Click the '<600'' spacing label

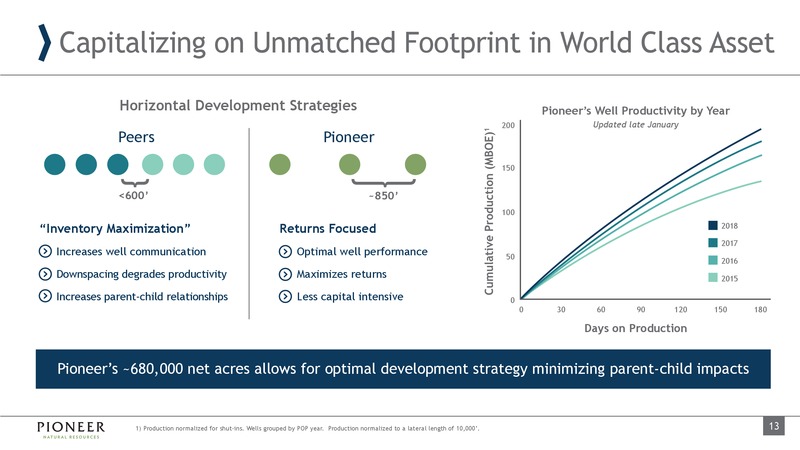133,195
